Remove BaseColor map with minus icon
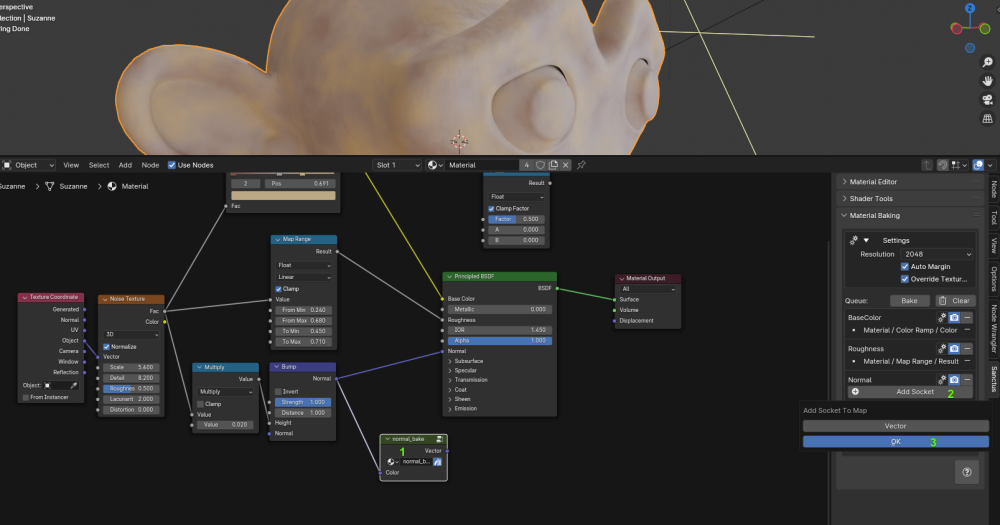This screenshot has height=525, width=1000. 967,317
